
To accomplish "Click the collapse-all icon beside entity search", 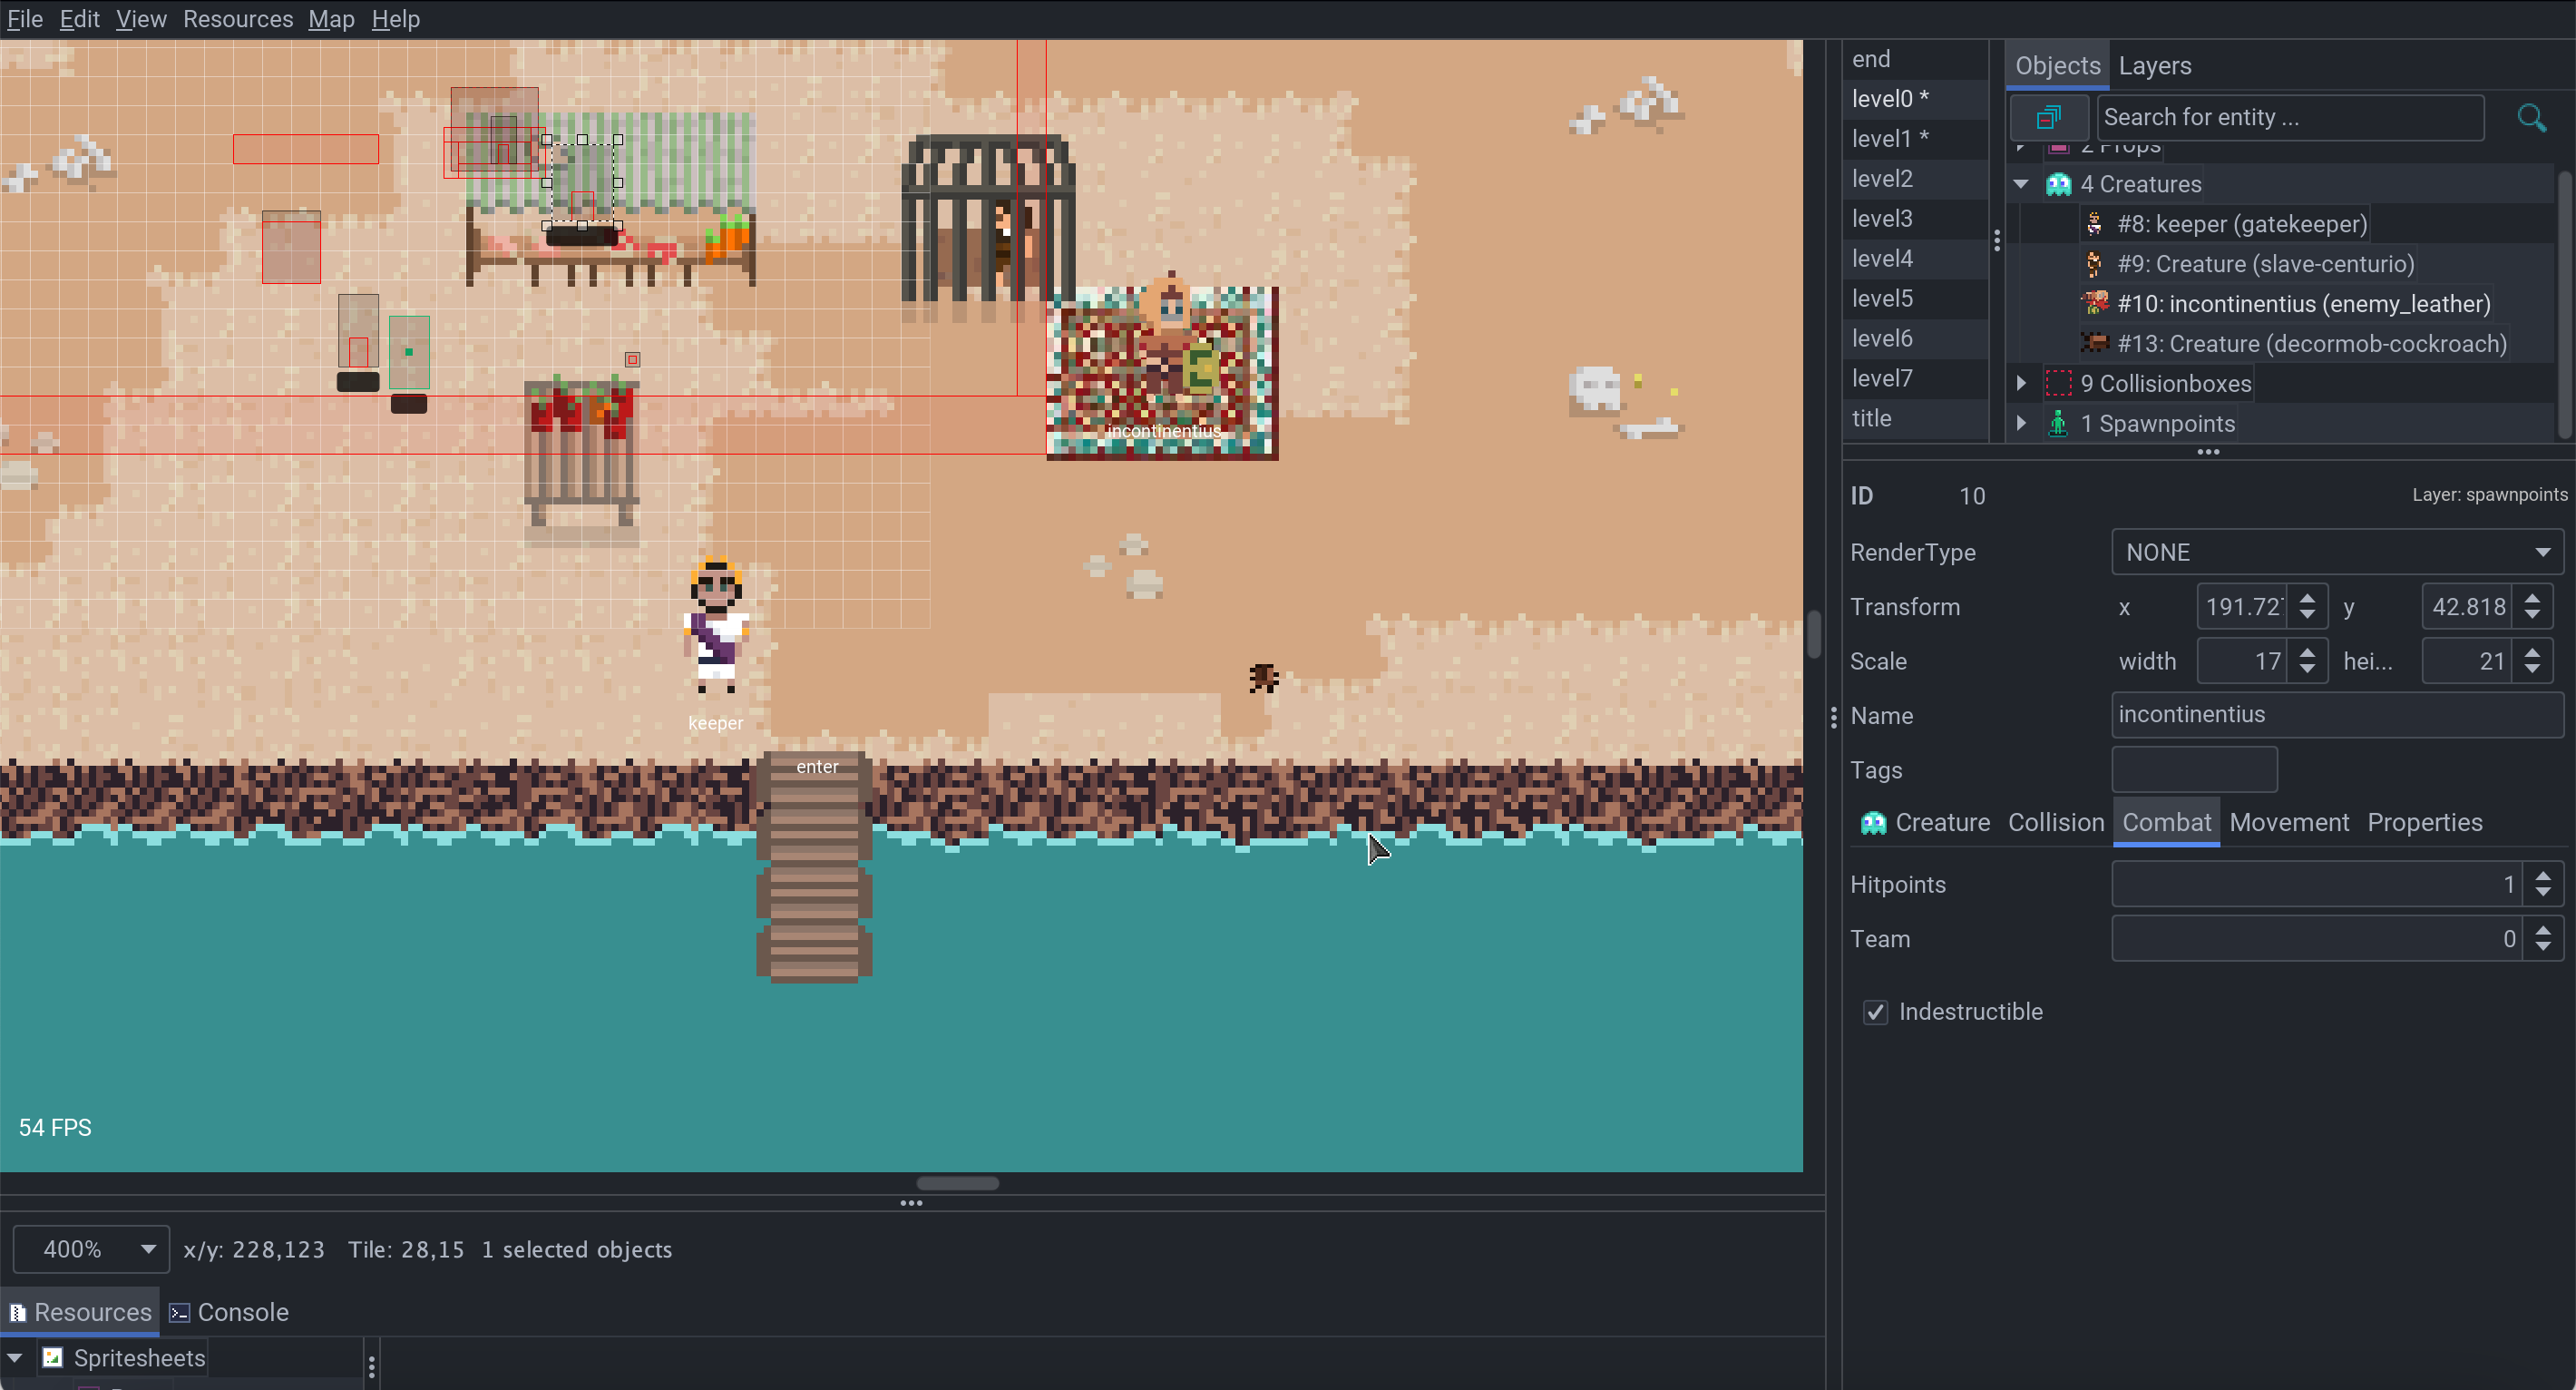I will (2048, 117).
